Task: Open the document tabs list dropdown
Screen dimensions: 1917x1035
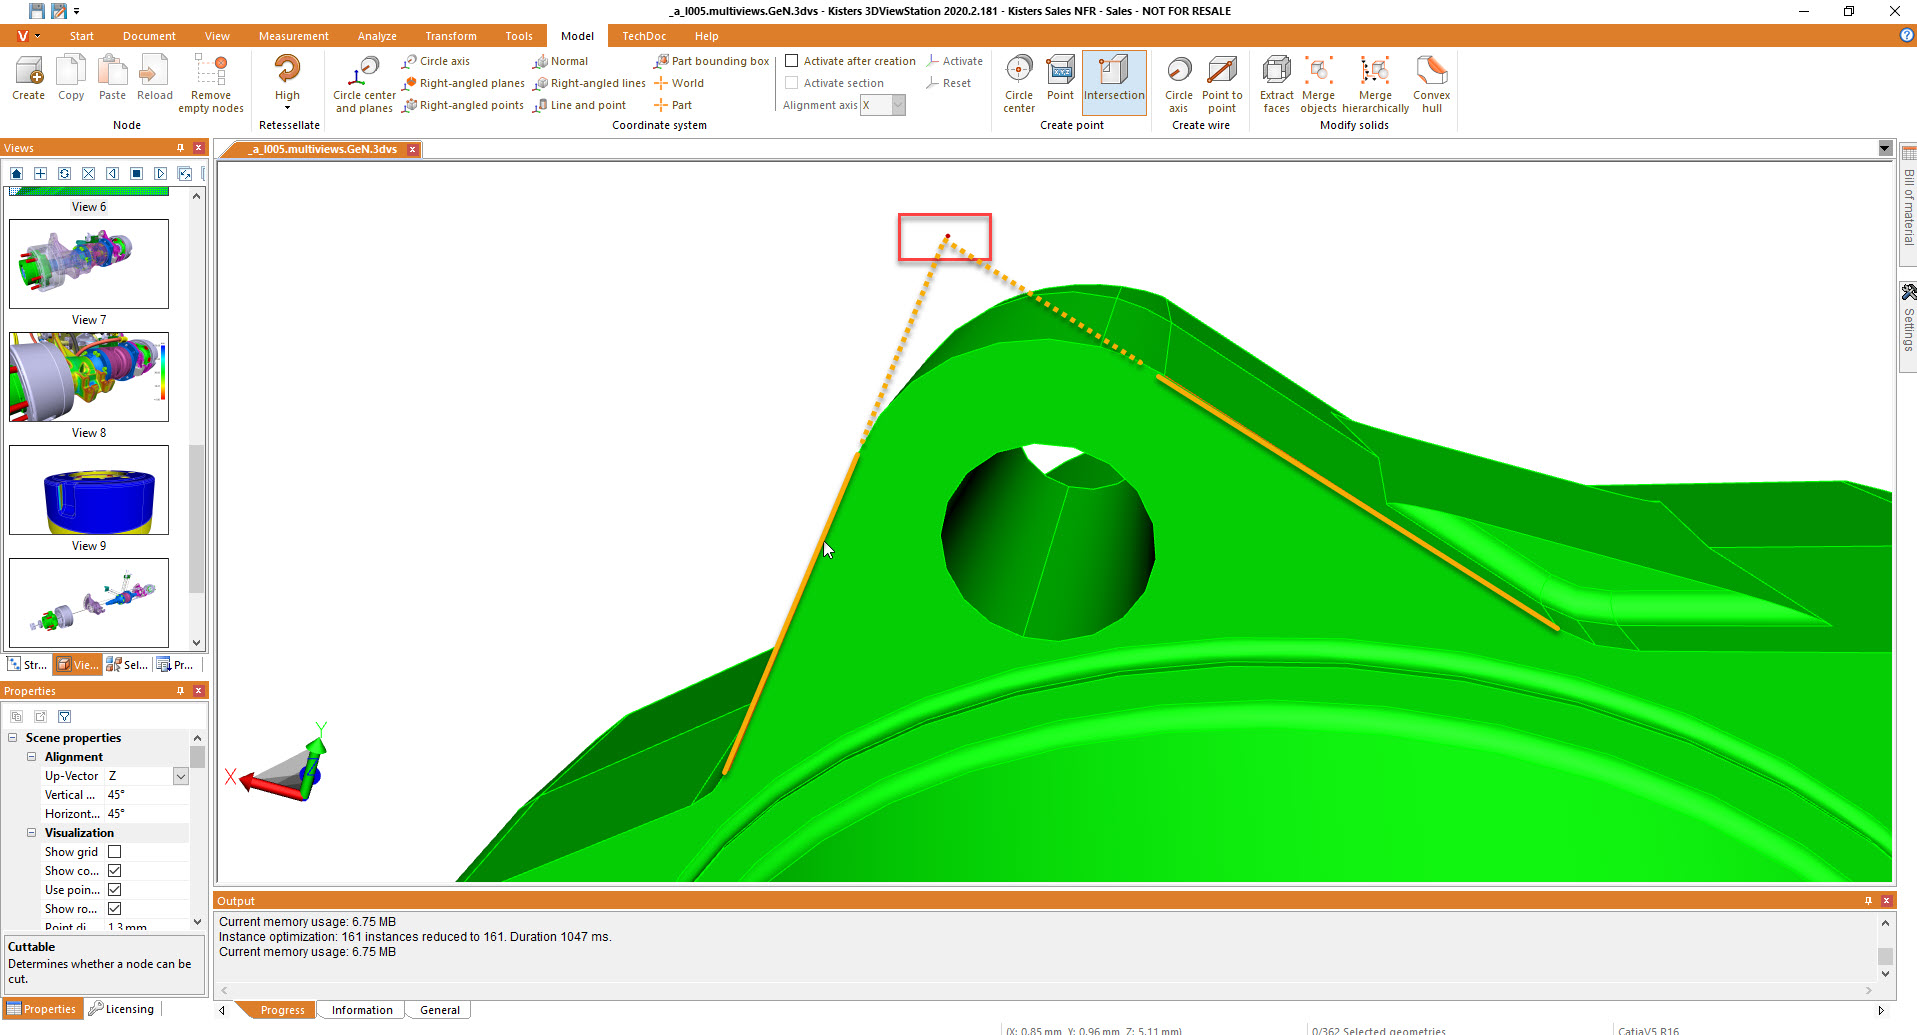Action: pyautogui.click(x=1885, y=149)
